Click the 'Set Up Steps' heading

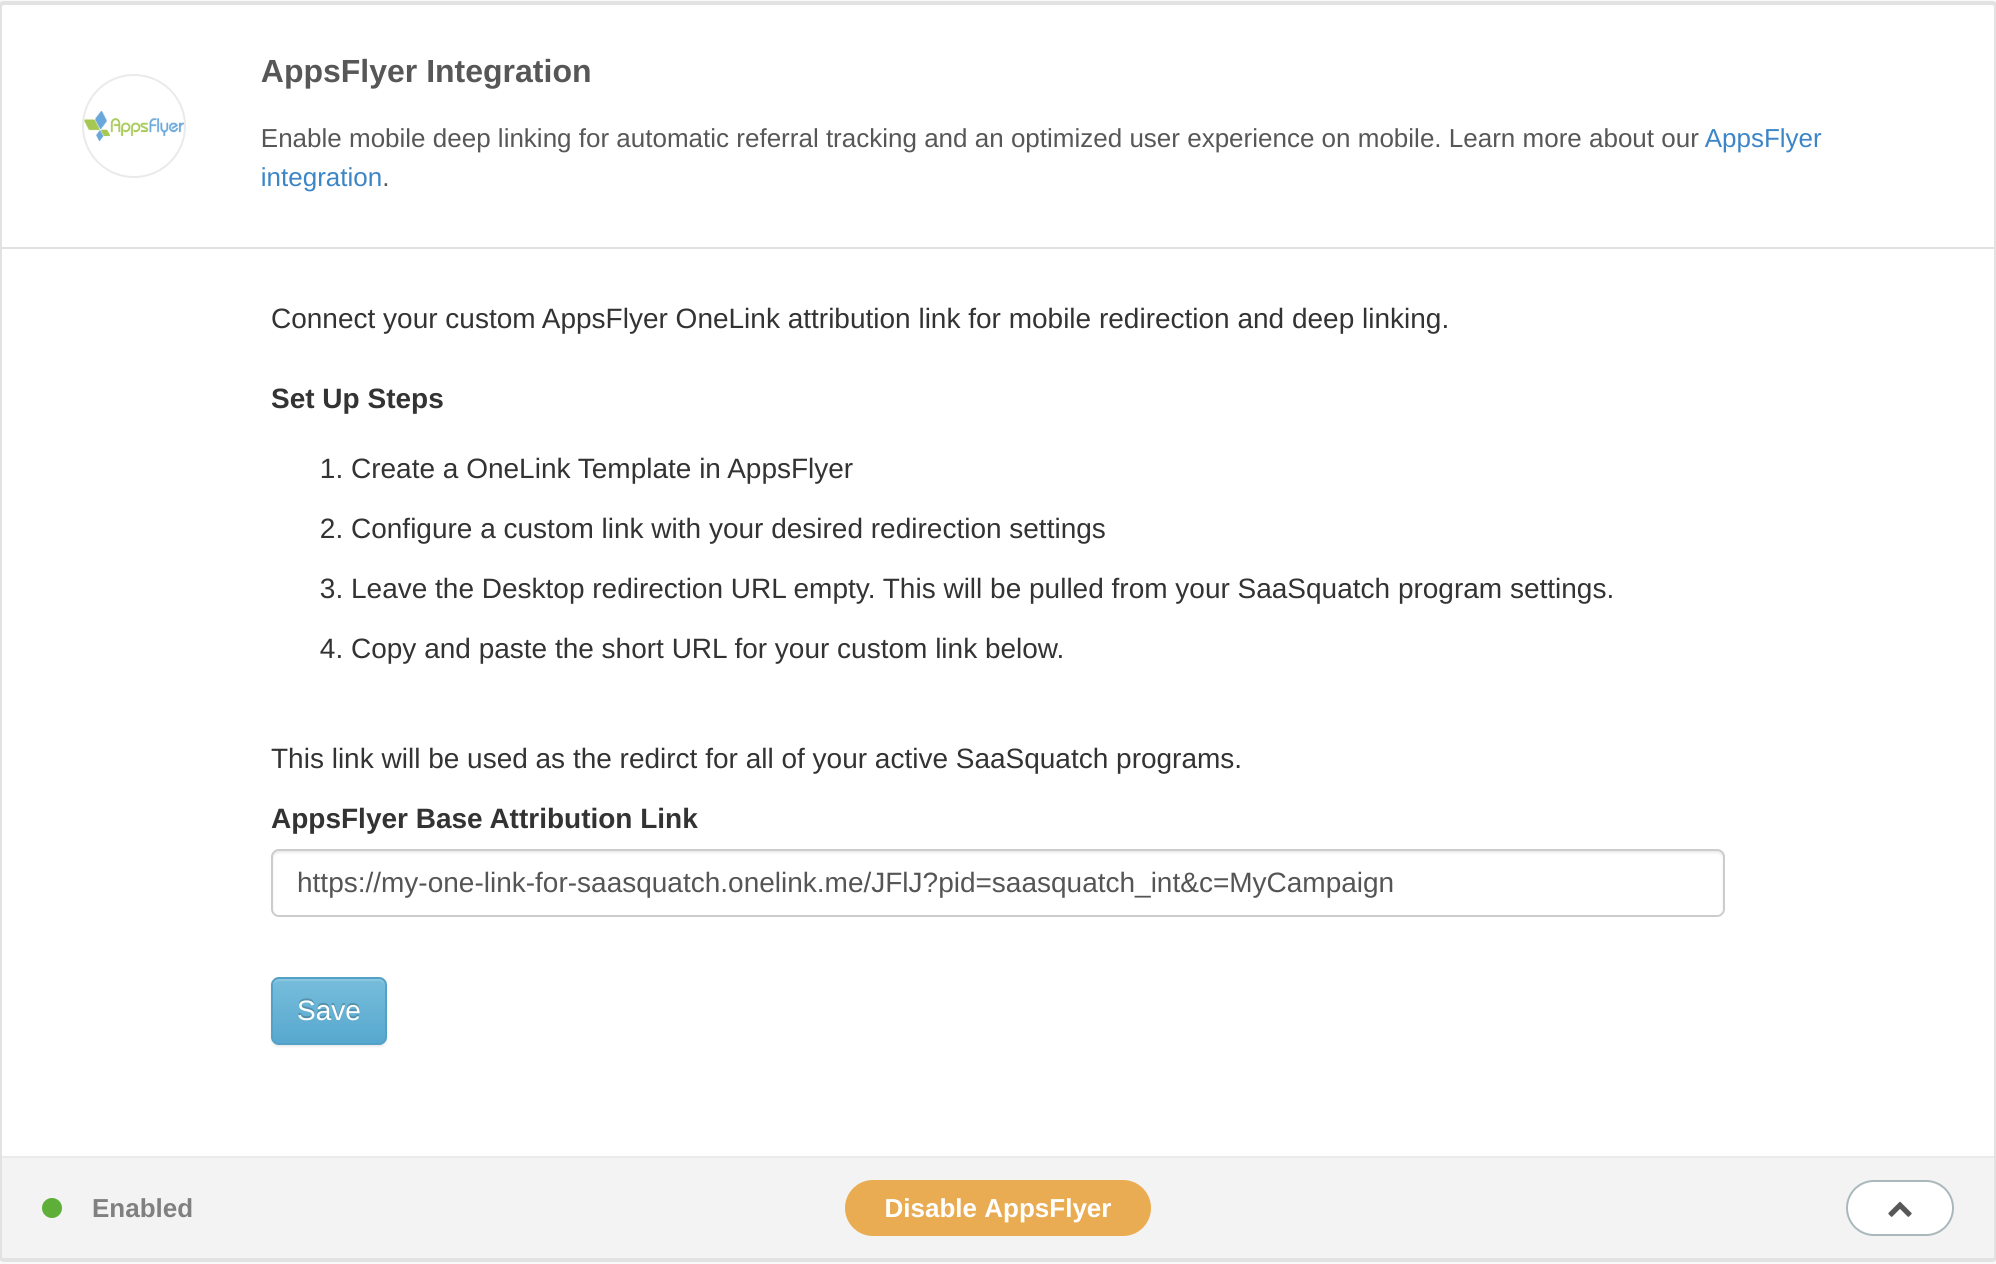pos(357,398)
